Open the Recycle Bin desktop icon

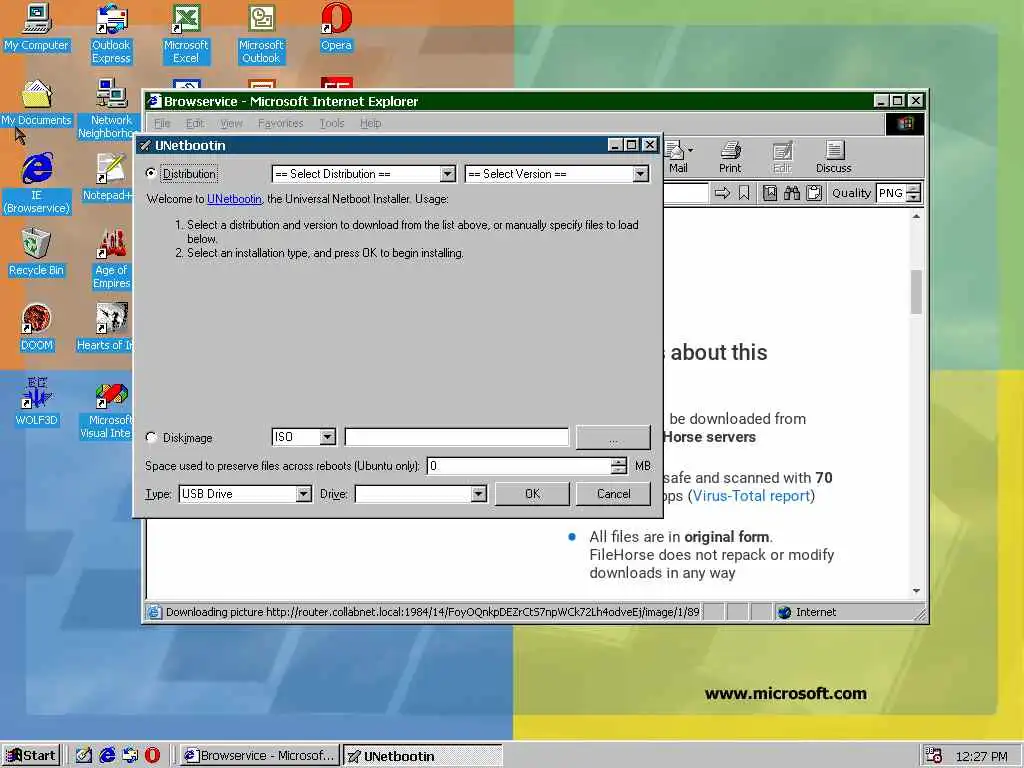pyautogui.click(x=37, y=253)
